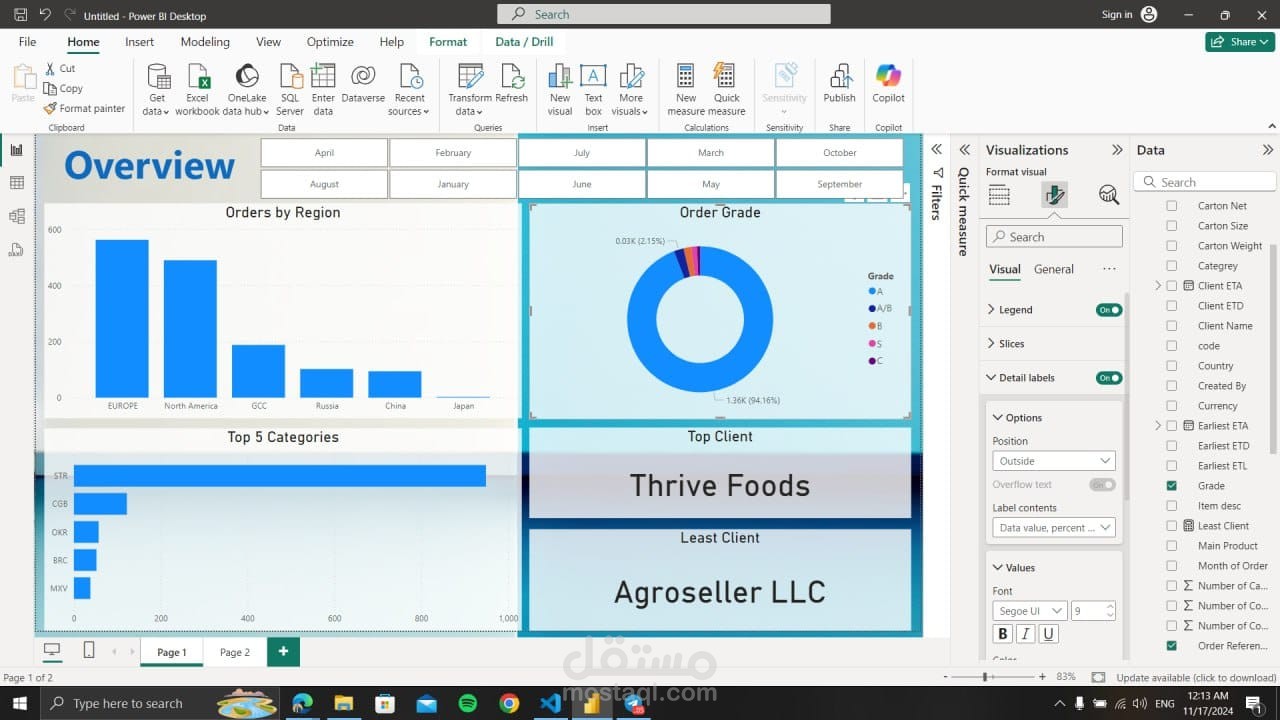
Task: Check the Currency field checkbox
Action: tap(1171, 406)
